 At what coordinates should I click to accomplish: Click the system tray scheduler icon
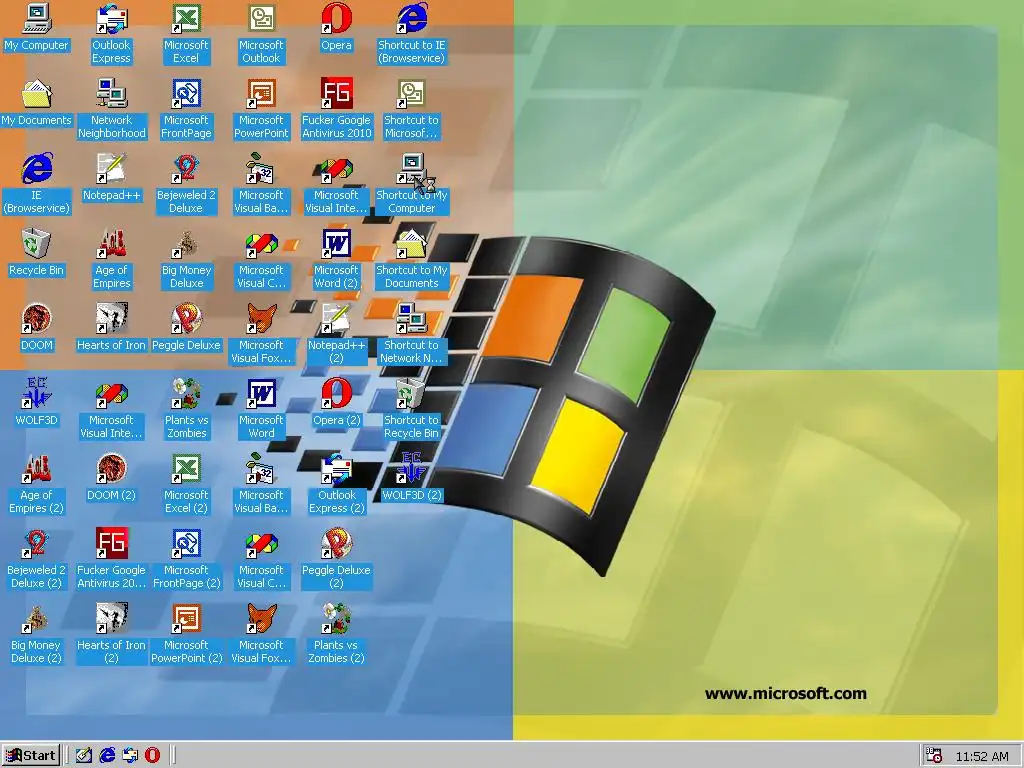(x=934, y=756)
